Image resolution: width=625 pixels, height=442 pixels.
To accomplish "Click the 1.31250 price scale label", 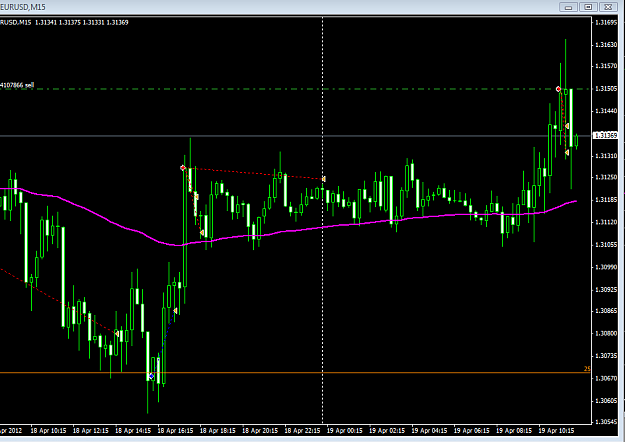I will (x=606, y=177).
